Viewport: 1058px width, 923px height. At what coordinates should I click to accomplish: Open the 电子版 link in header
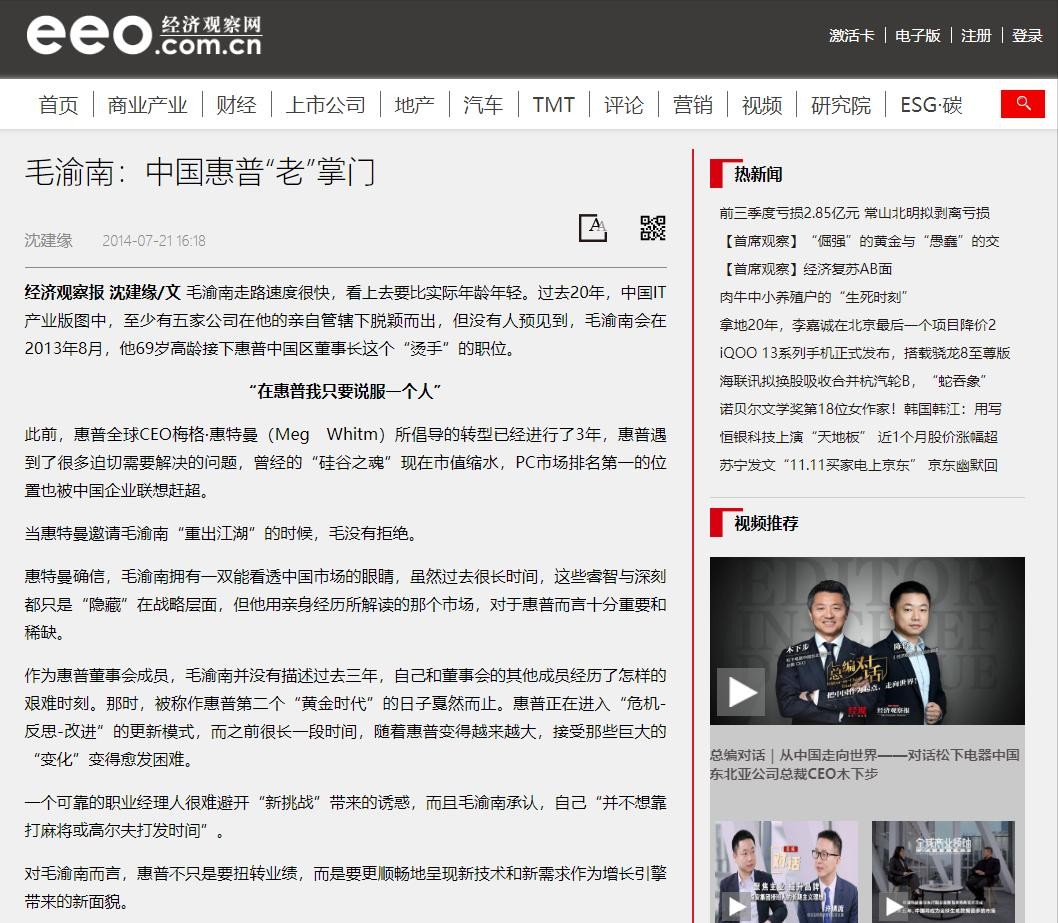click(918, 35)
